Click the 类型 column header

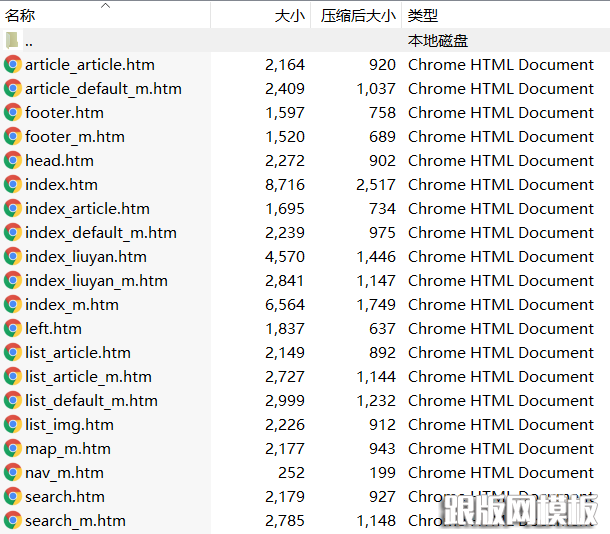pyautogui.click(x=423, y=16)
